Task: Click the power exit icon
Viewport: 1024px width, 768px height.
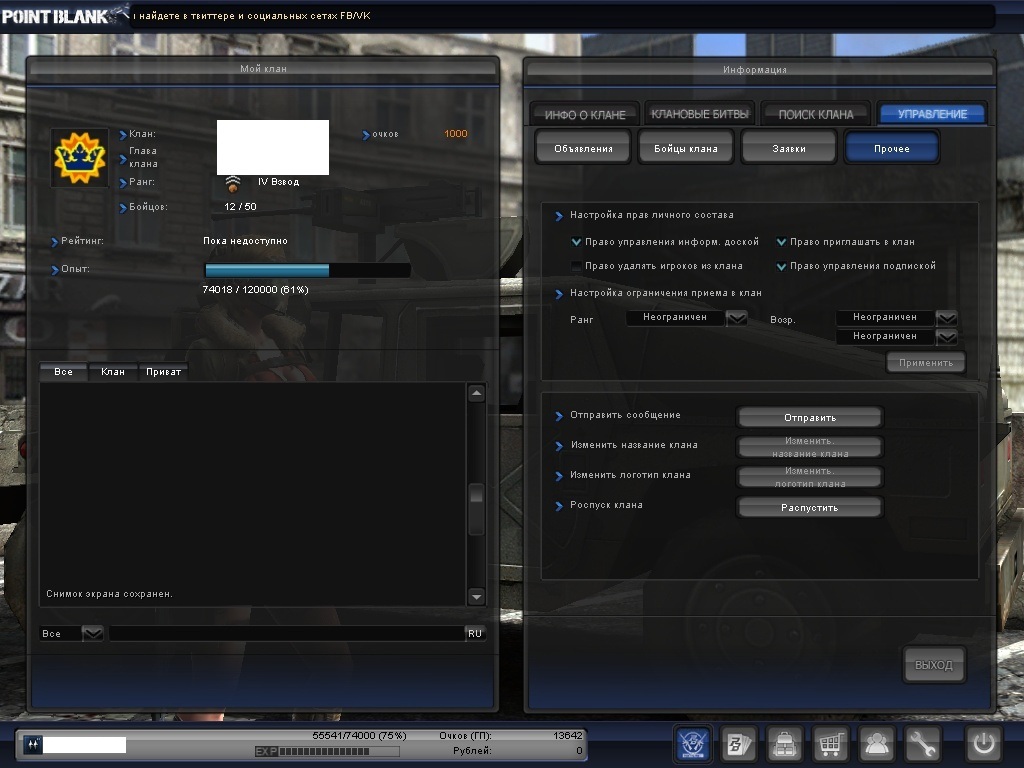Action: [x=984, y=744]
